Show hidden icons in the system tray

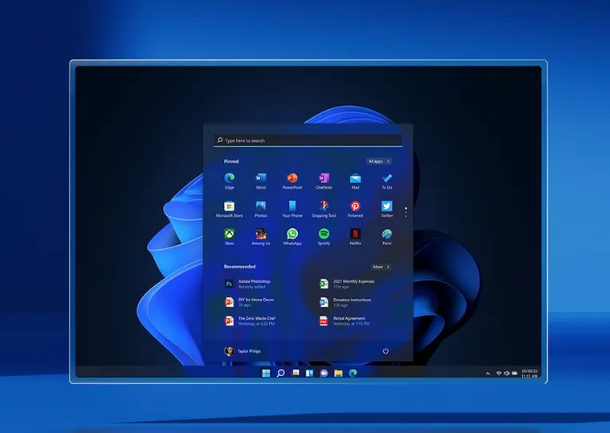point(488,373)
